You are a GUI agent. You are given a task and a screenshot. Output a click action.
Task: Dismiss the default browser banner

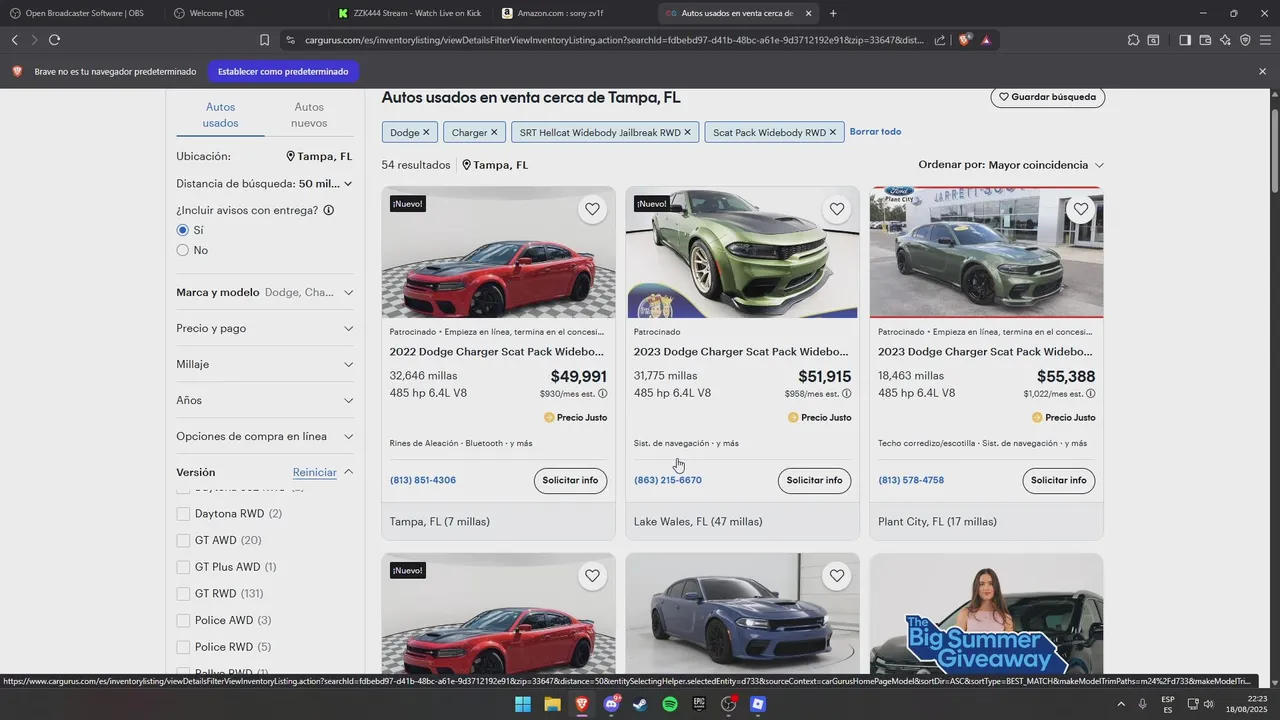click(x=1262, y=72)
